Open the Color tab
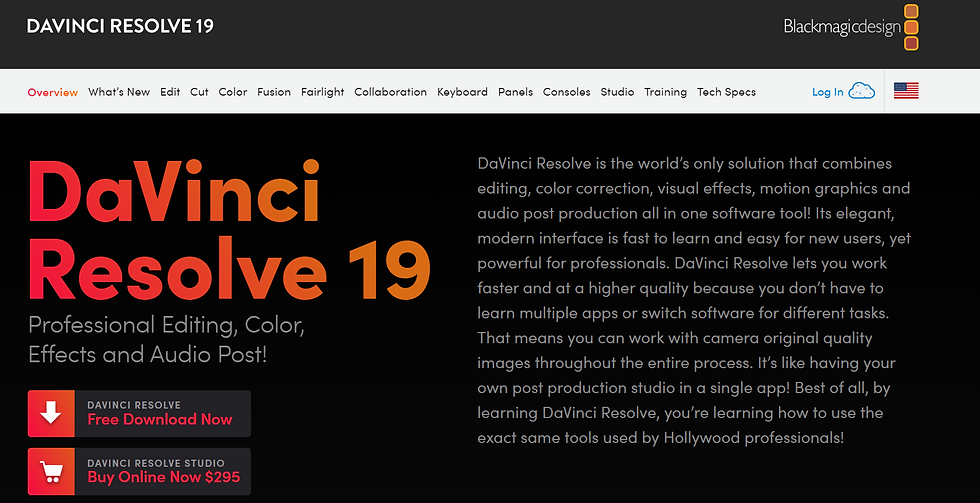 (233, 92)
